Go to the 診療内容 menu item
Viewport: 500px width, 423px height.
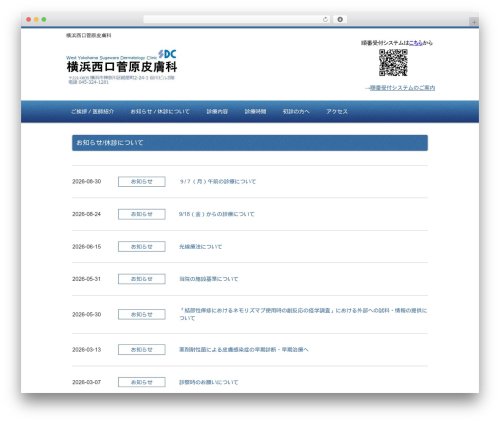click(x=217, y=111)
